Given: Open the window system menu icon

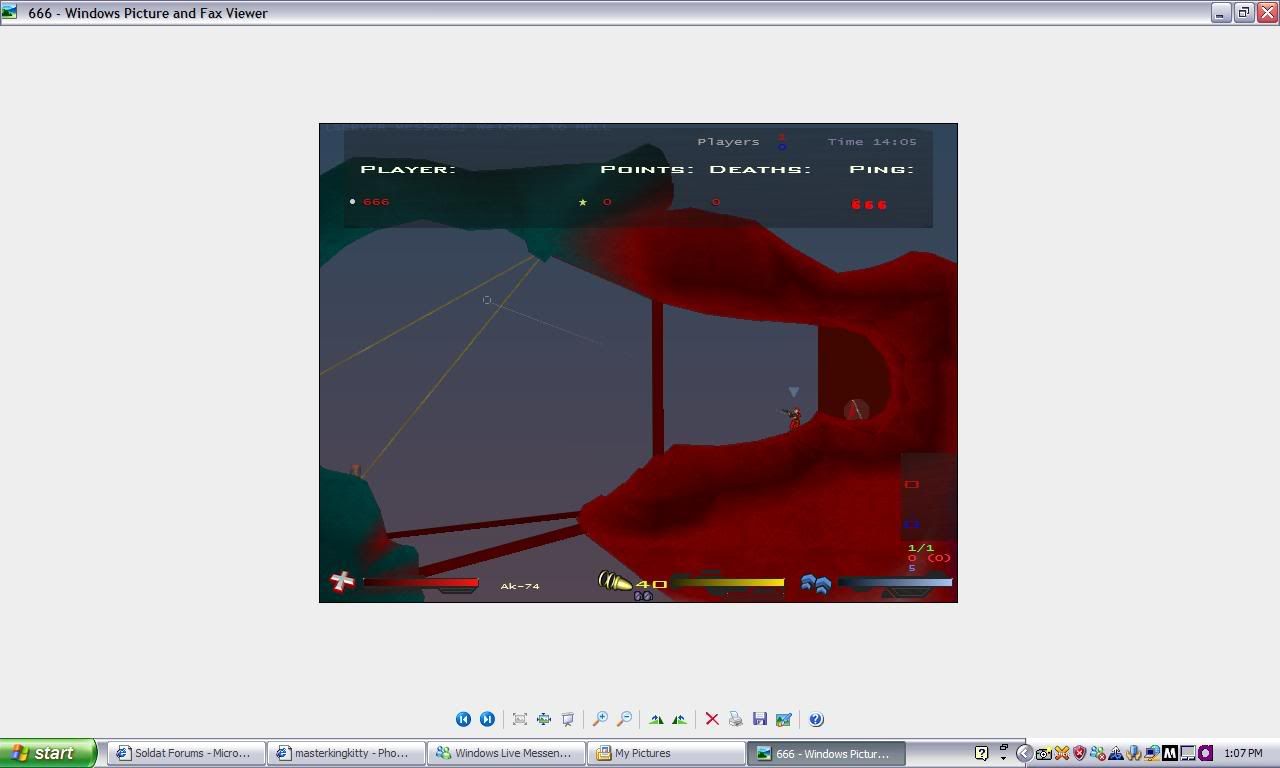Looking at the screenshot, I should 10,13.
